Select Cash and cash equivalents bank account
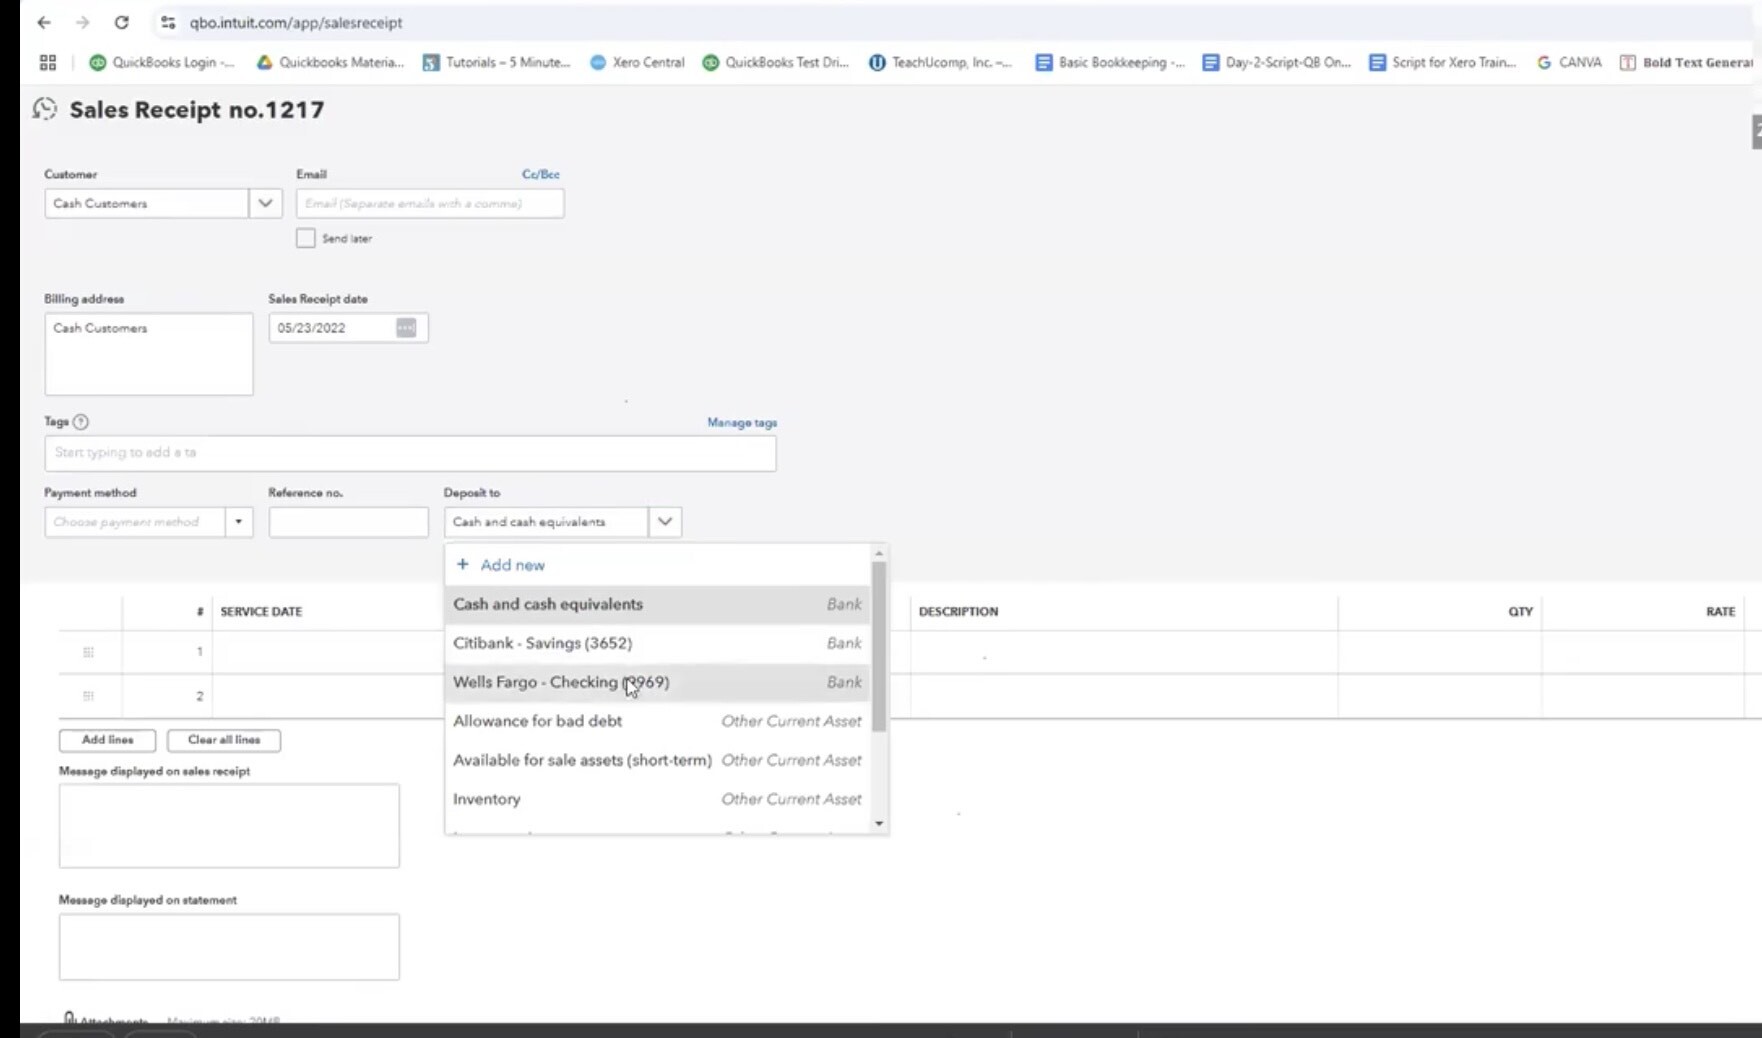This screenshot has height=1038, width=1762. pyautogui.click(x=657, y=604)
